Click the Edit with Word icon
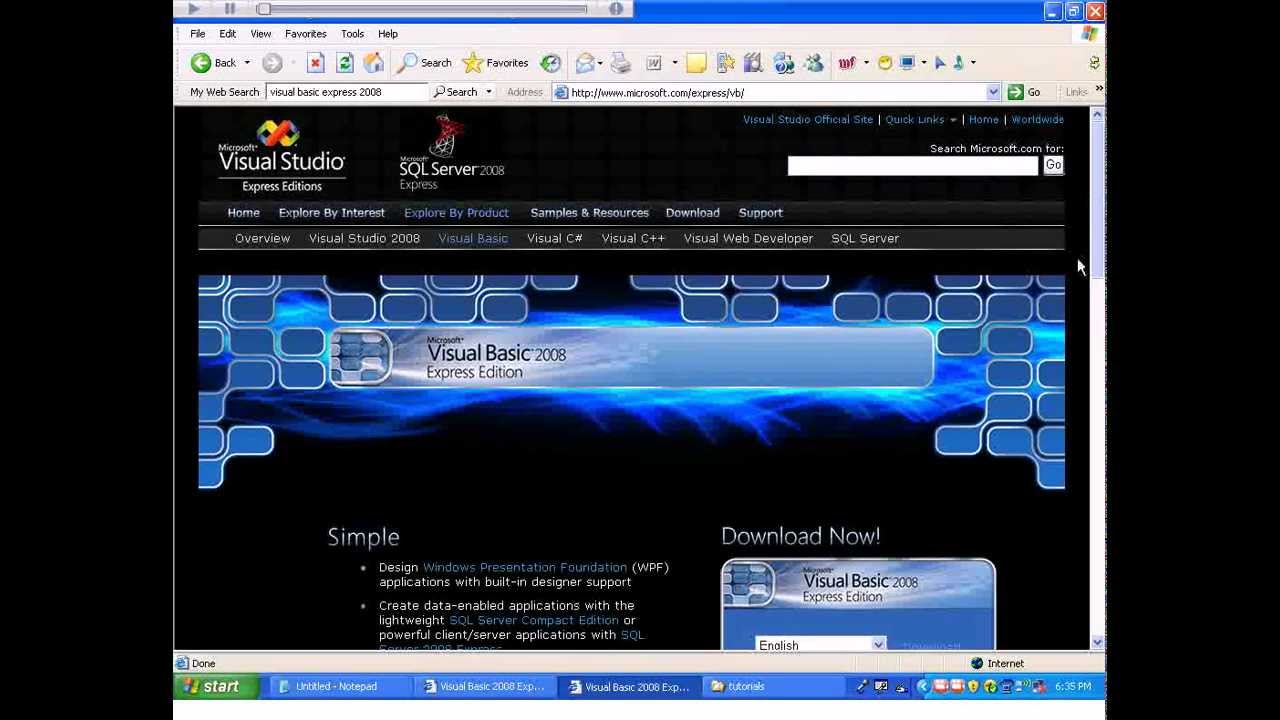The image size is (1280, 720). pyautogui.click(x=653, y=63)
